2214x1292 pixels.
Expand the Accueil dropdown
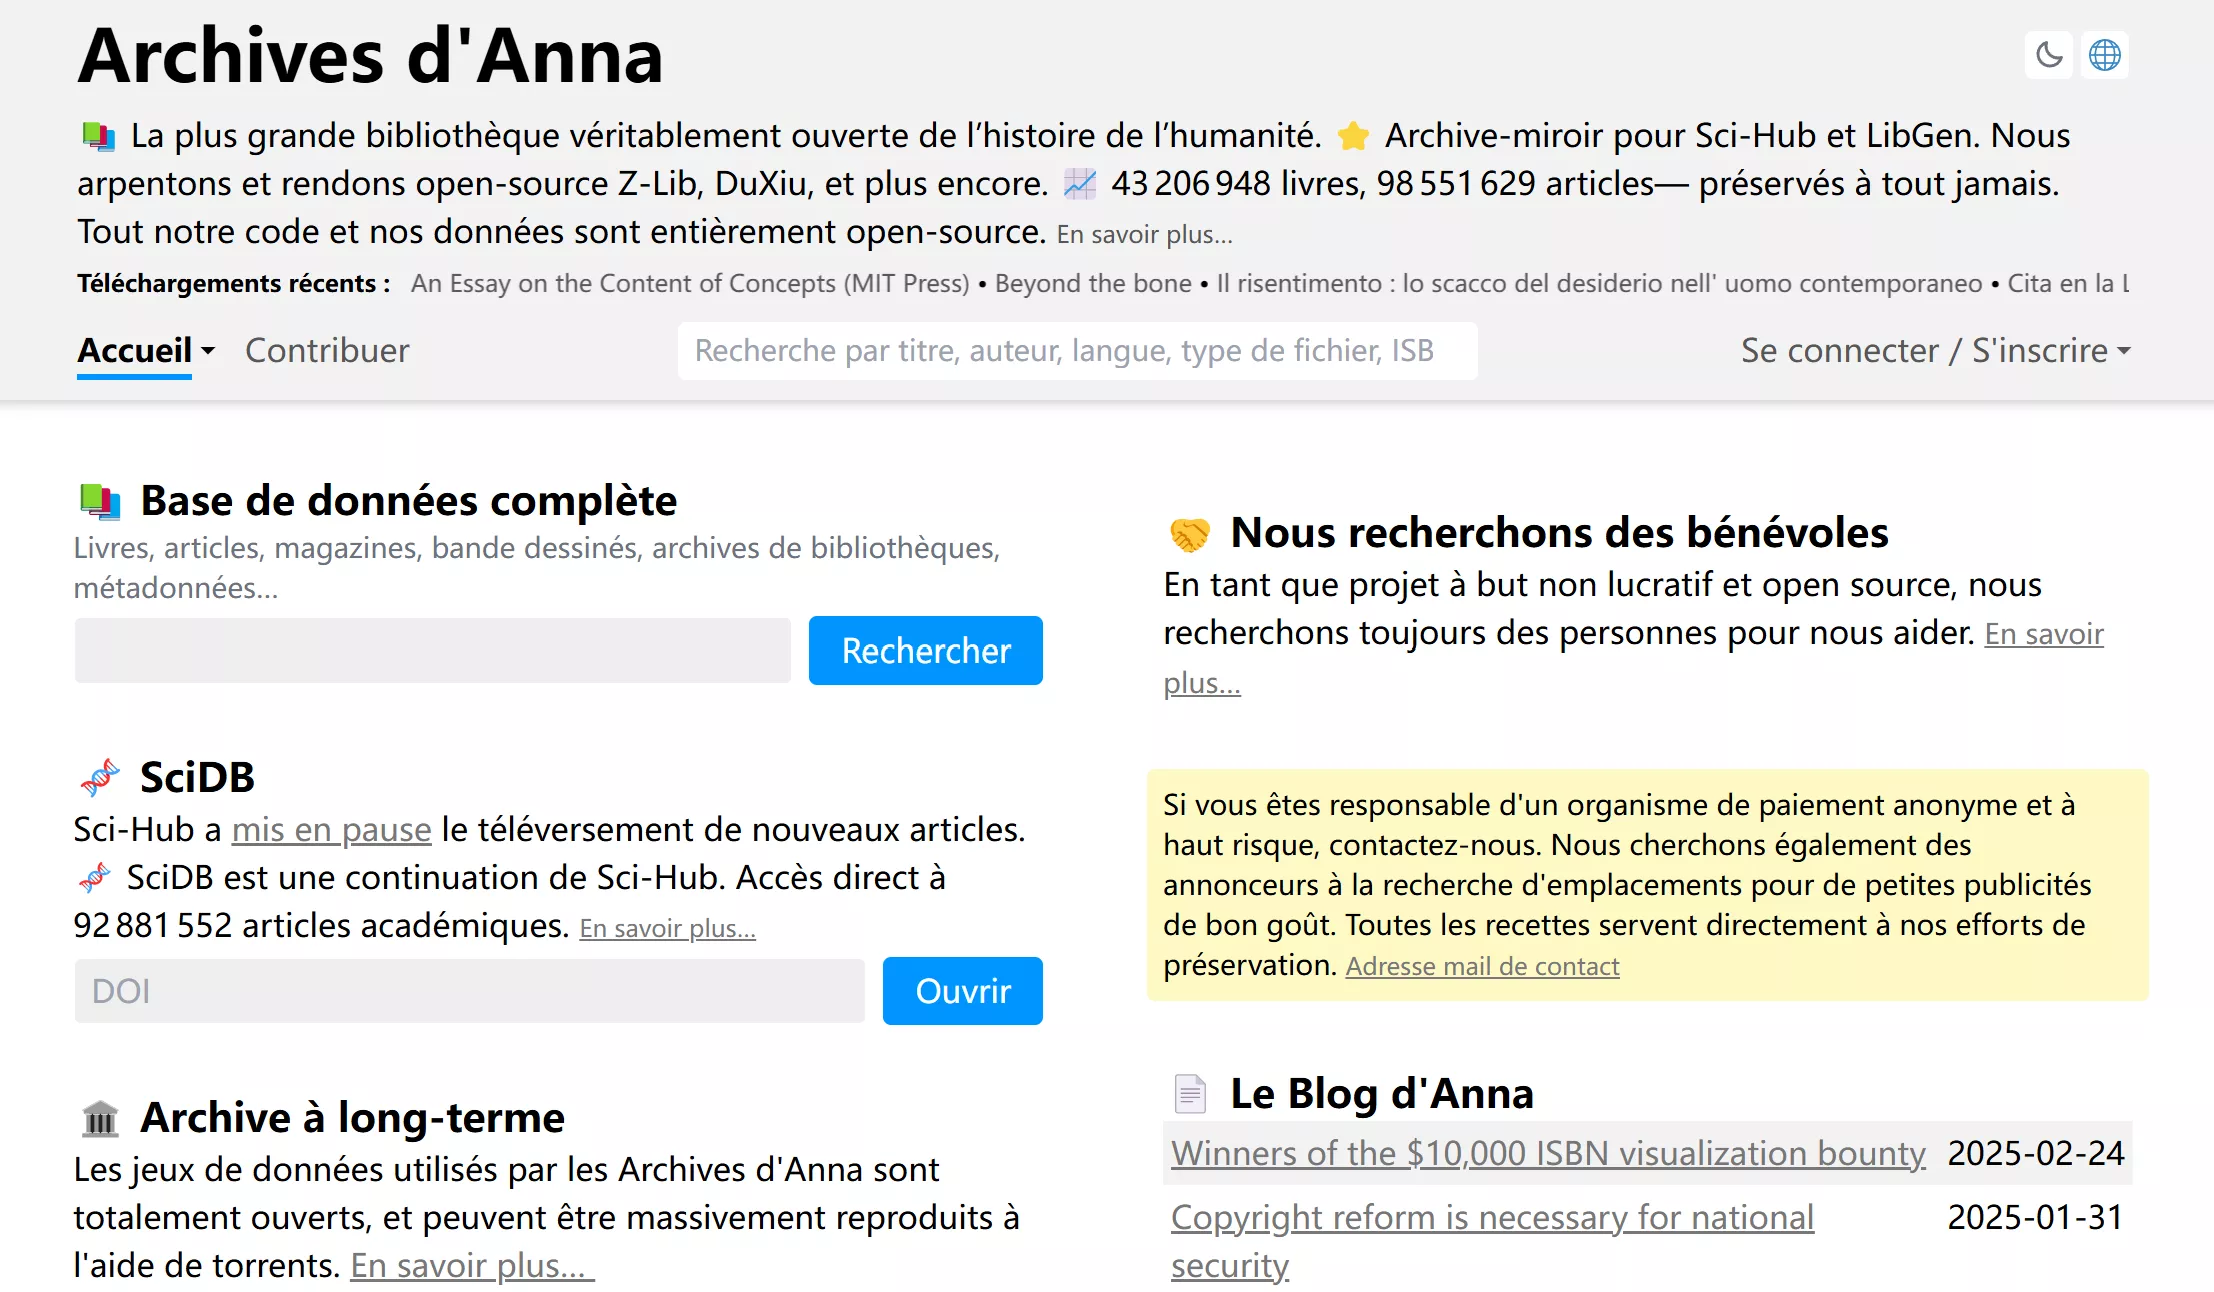coord(207,351)
